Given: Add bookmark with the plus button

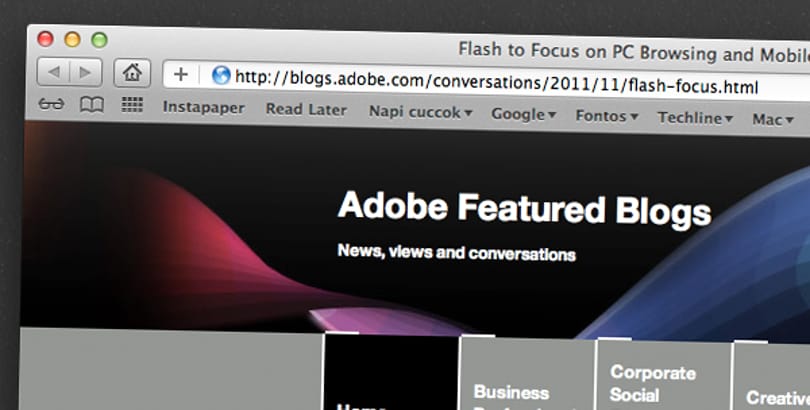Looking at the screenshot, I should click(x=180, y=74).
